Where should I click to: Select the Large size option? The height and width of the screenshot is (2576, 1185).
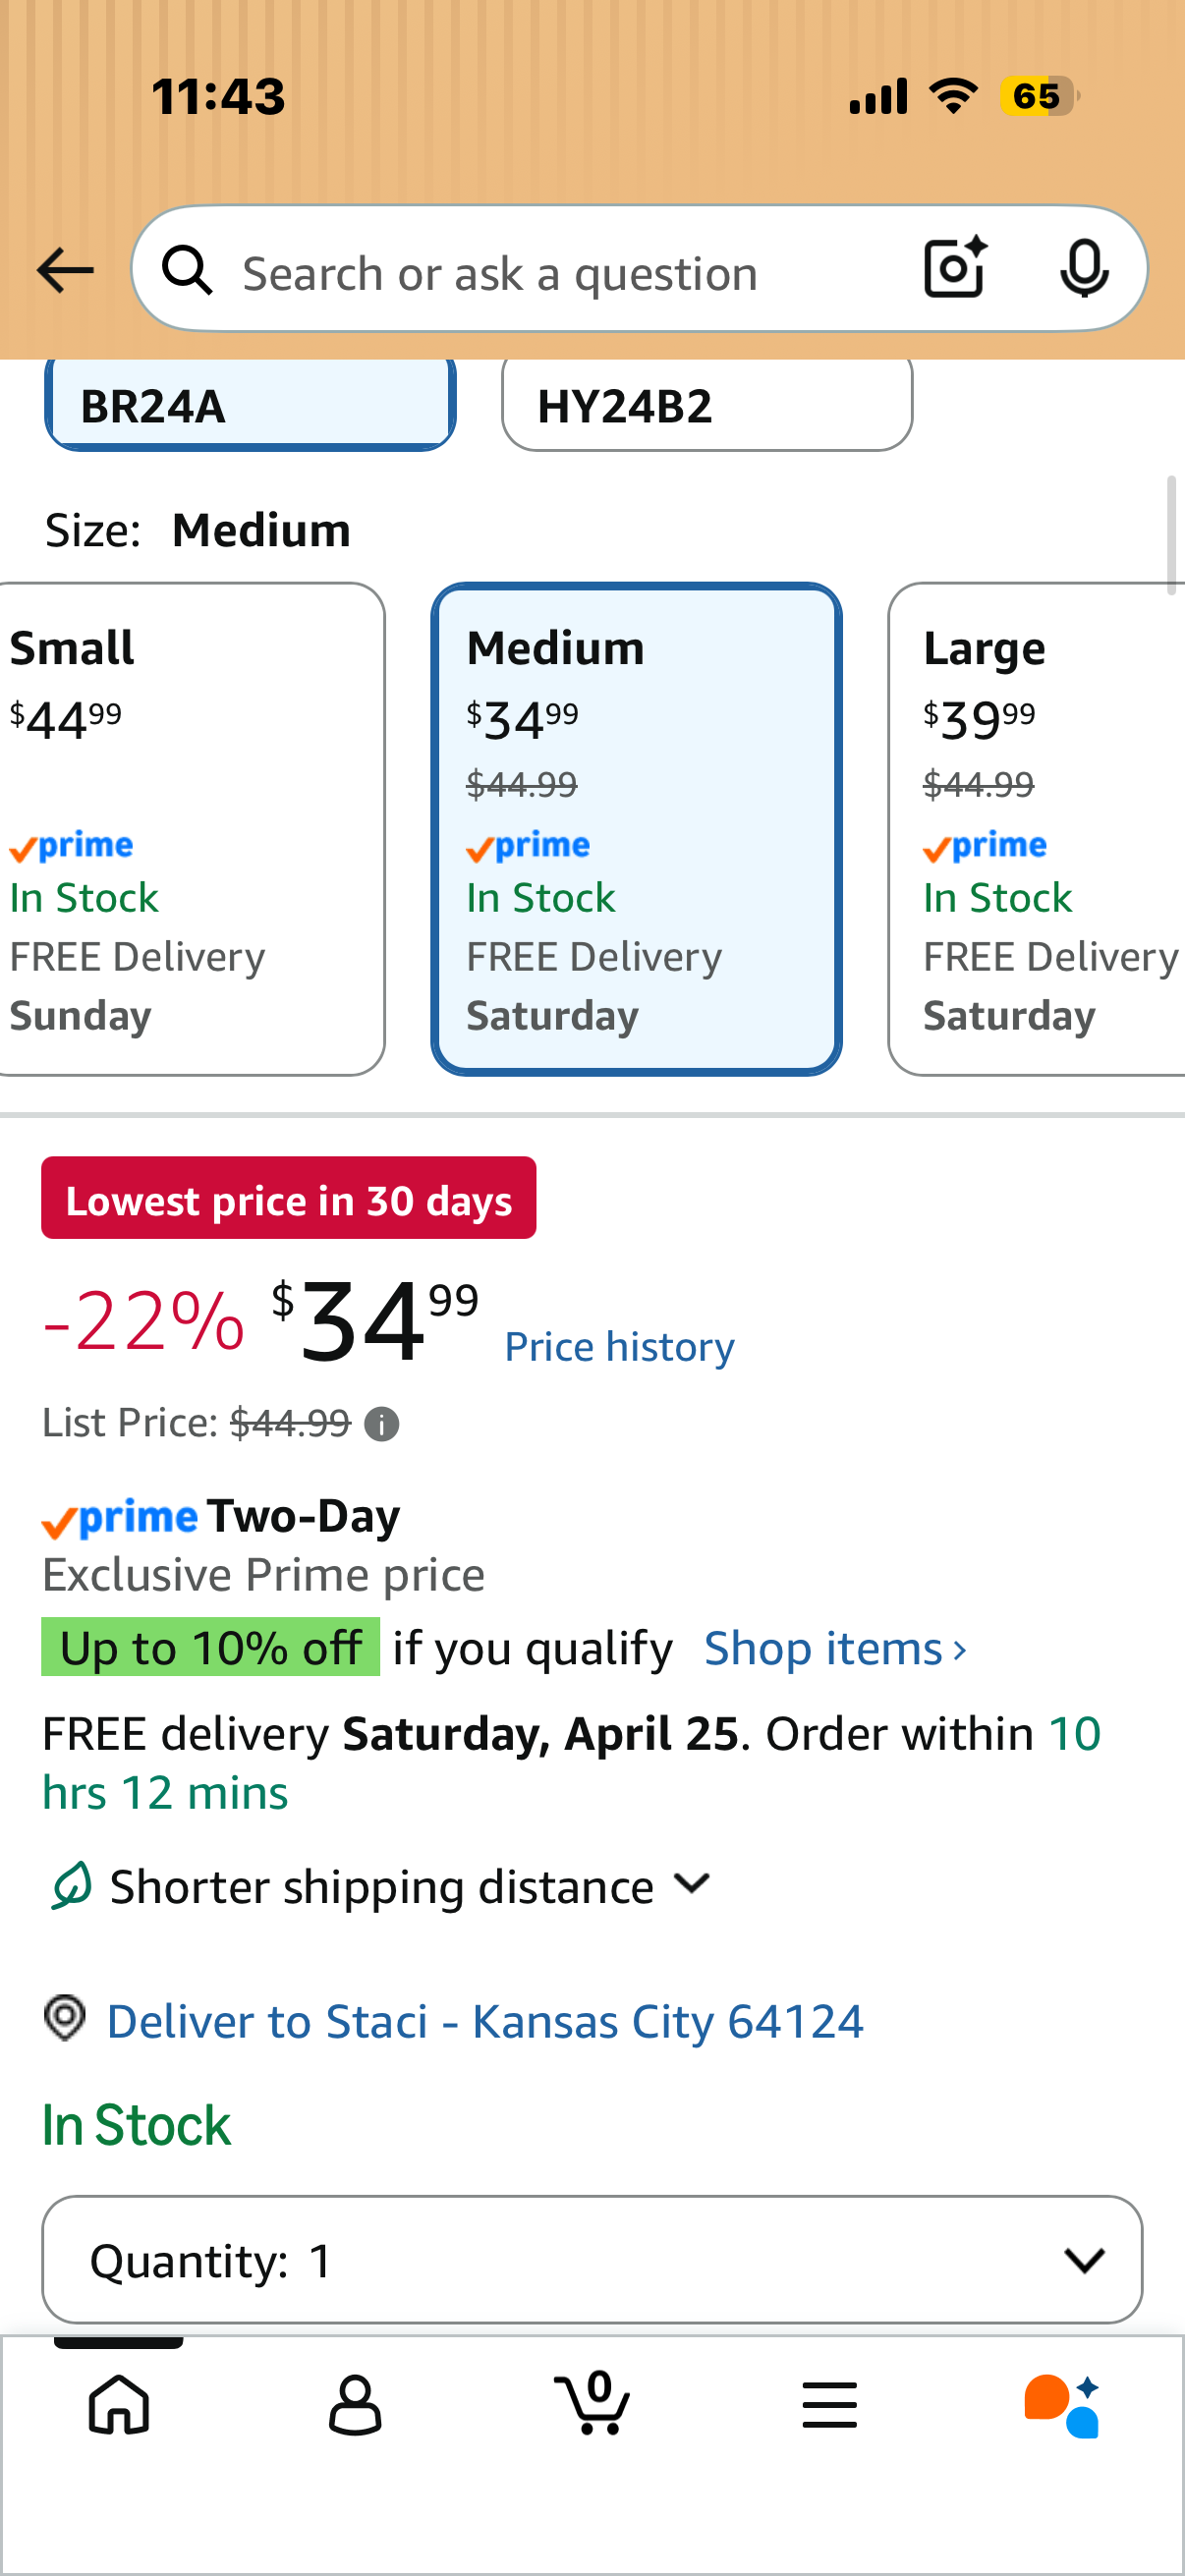click(x=1037, y=829)
